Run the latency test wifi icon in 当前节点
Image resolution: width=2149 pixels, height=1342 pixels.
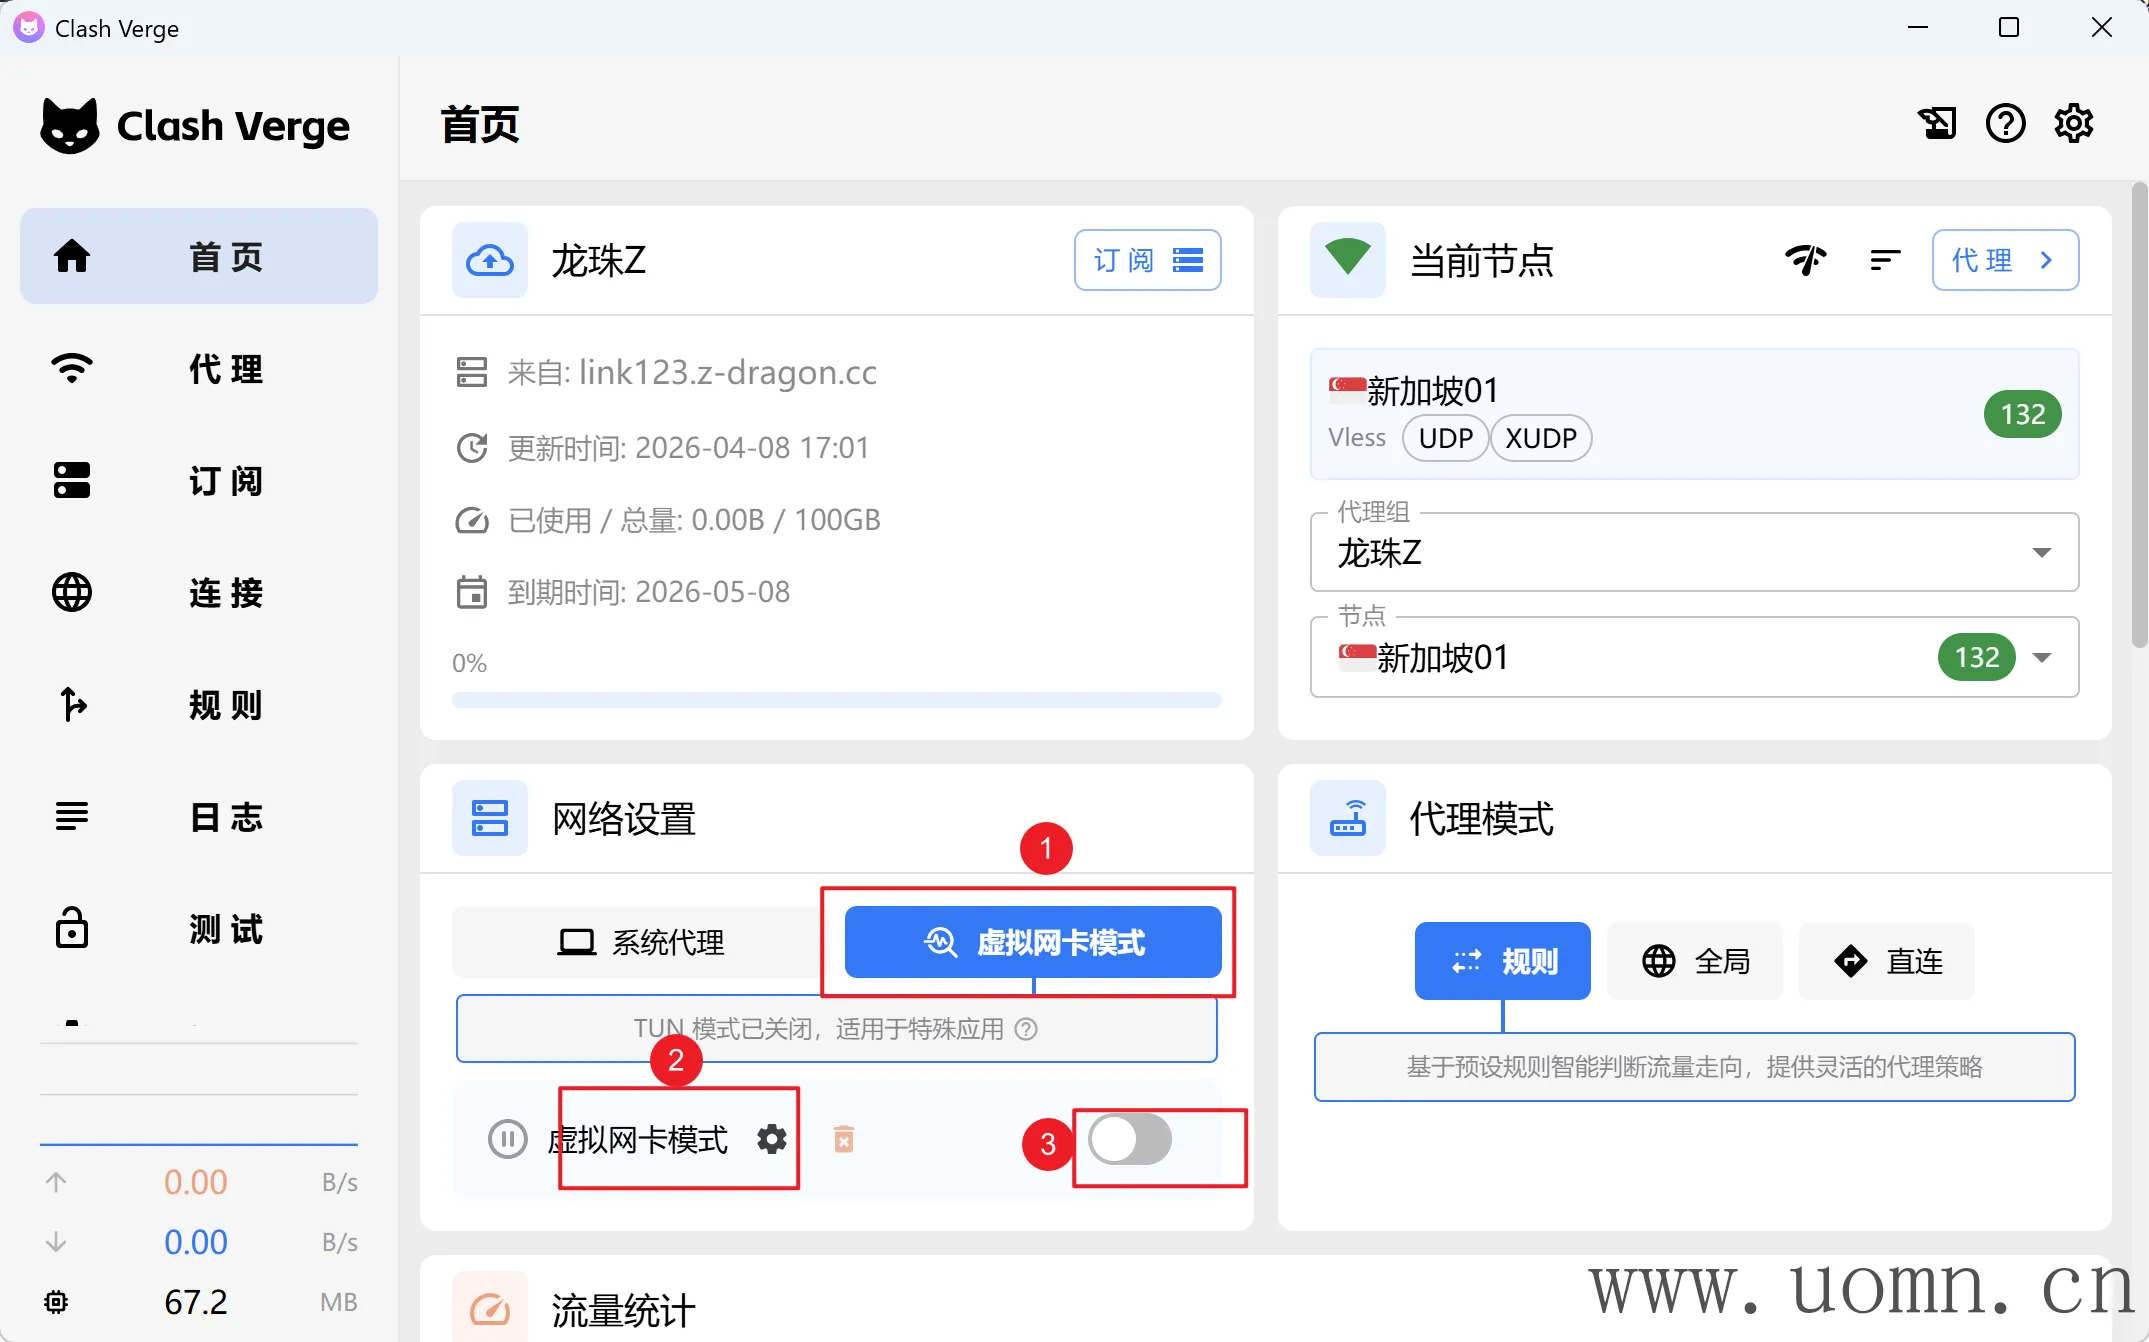pyautogui.click(x=1805, y=260)
